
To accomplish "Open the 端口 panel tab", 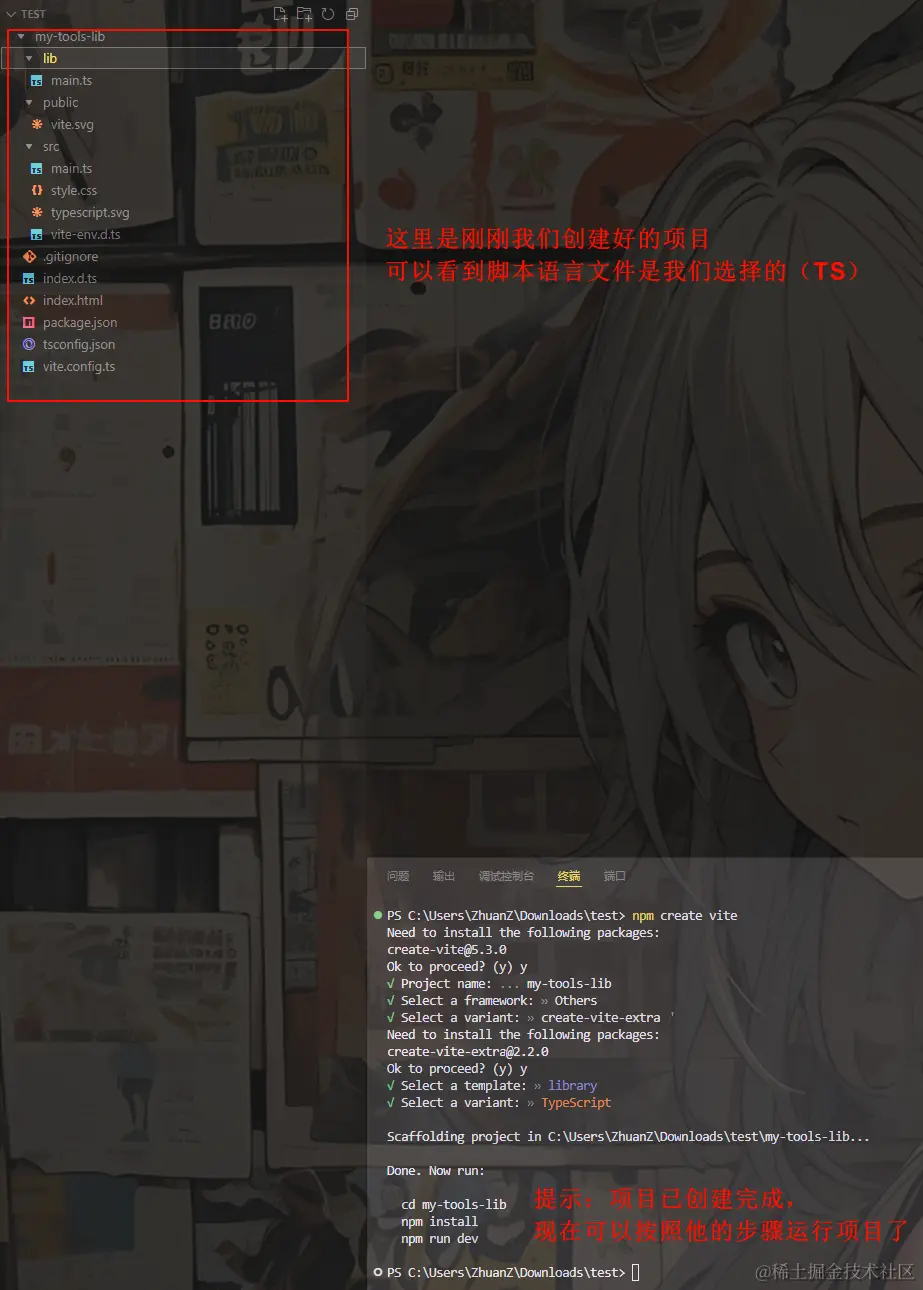I will tap(615, 876).
